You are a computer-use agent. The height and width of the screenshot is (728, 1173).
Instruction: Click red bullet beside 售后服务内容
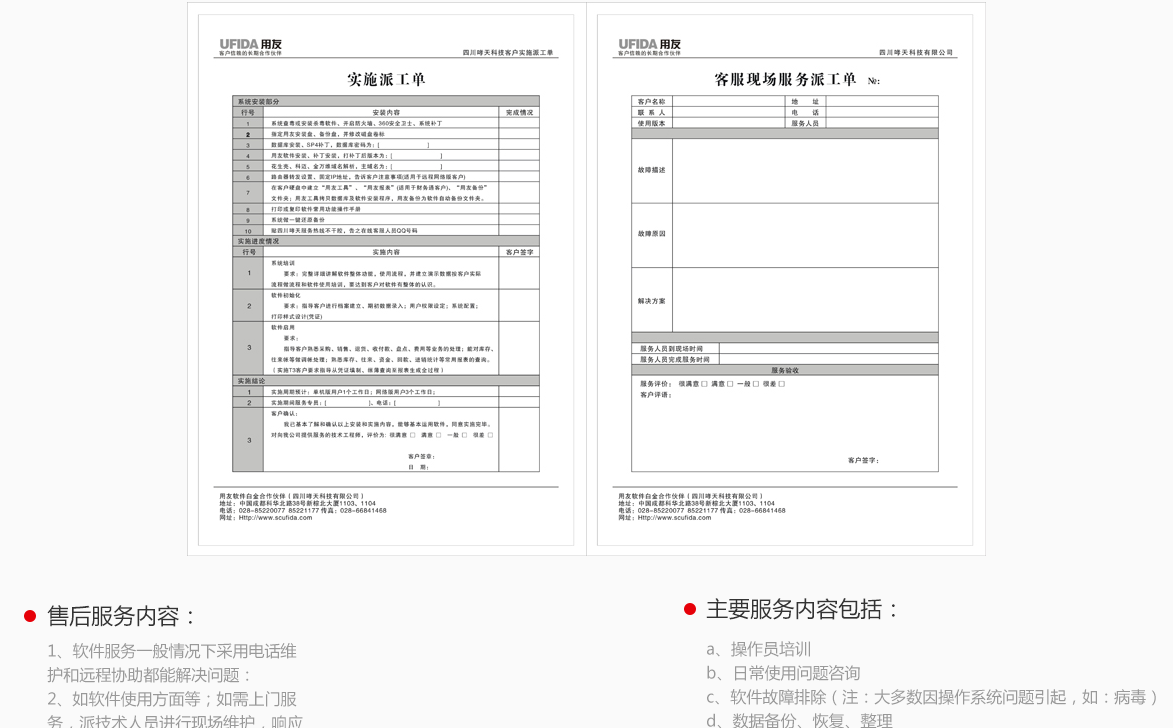click(x=30, y=616)
